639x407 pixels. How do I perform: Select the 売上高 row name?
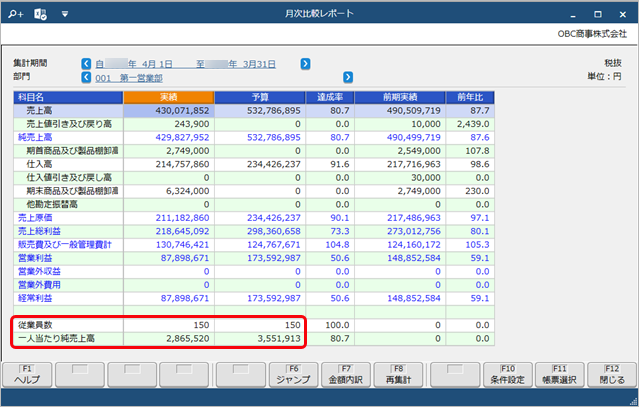point(39,110)
